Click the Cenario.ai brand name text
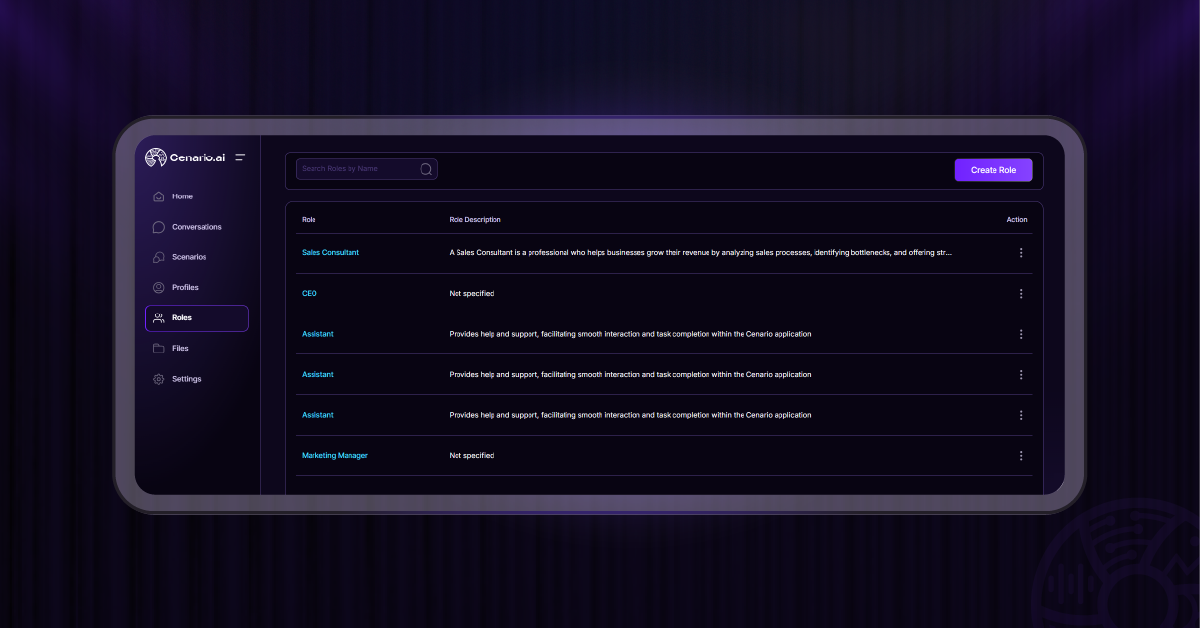Viewport: 1200px width, 628px height. tap(198, 158)
